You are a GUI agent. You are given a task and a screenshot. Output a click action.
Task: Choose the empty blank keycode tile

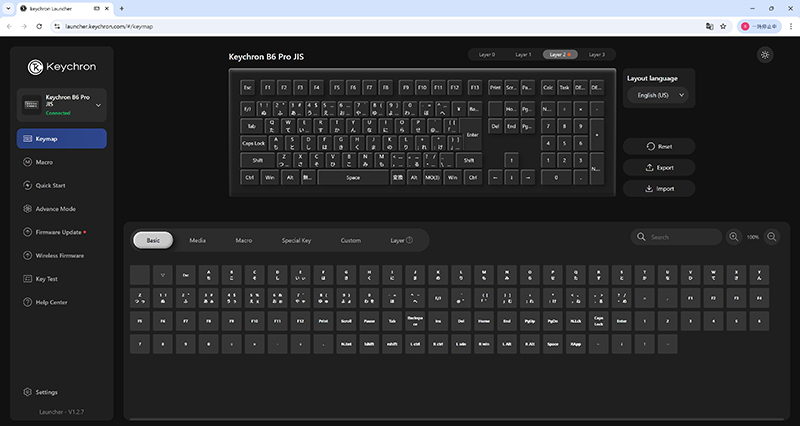tap(140, 275)
